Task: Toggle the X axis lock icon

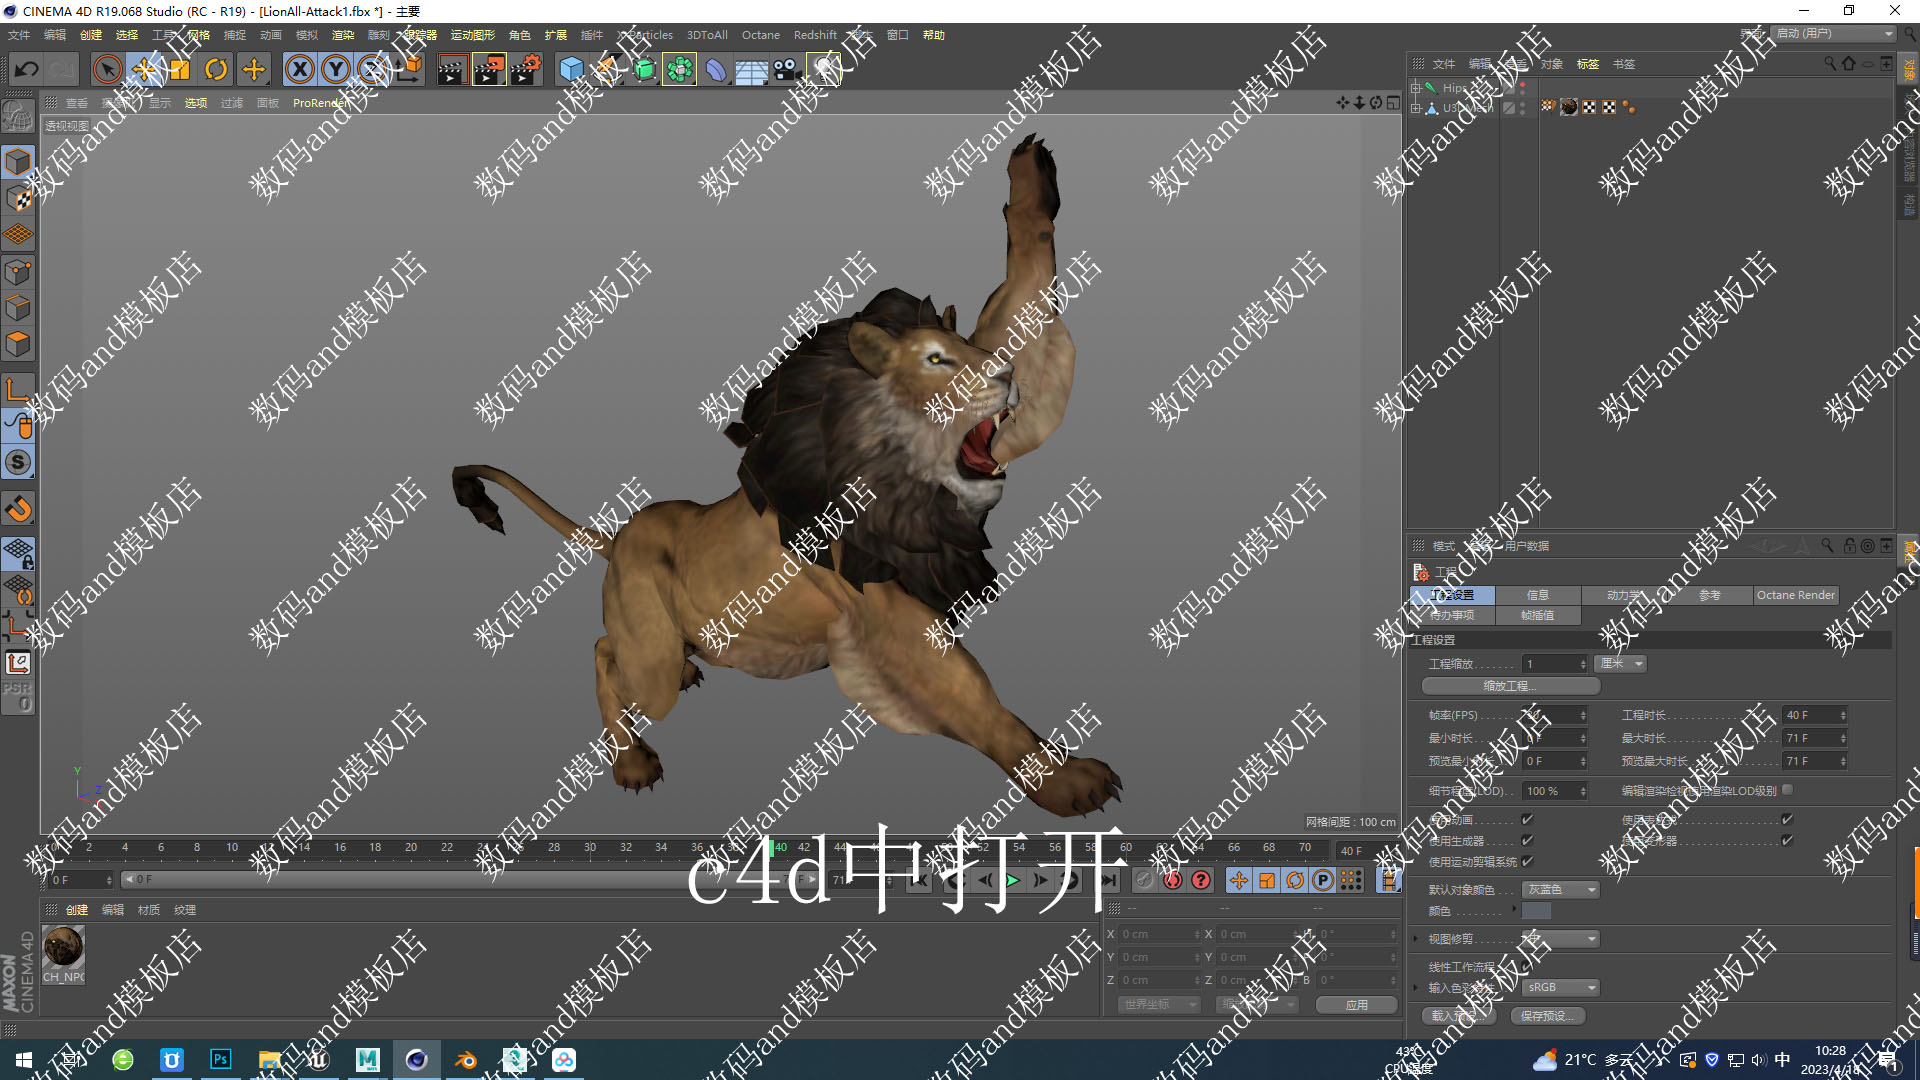Action: coord(300,69)
